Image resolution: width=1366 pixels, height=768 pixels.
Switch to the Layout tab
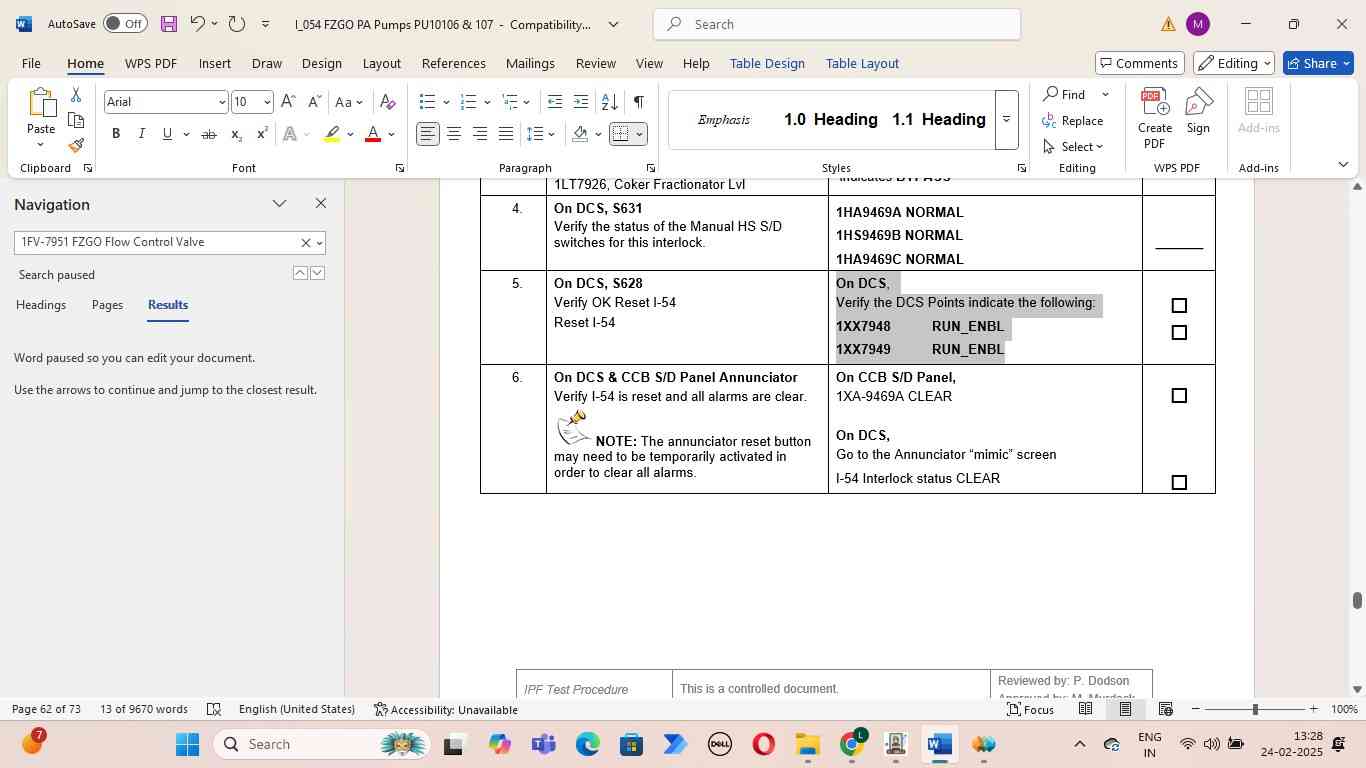(x=381, y=63)
